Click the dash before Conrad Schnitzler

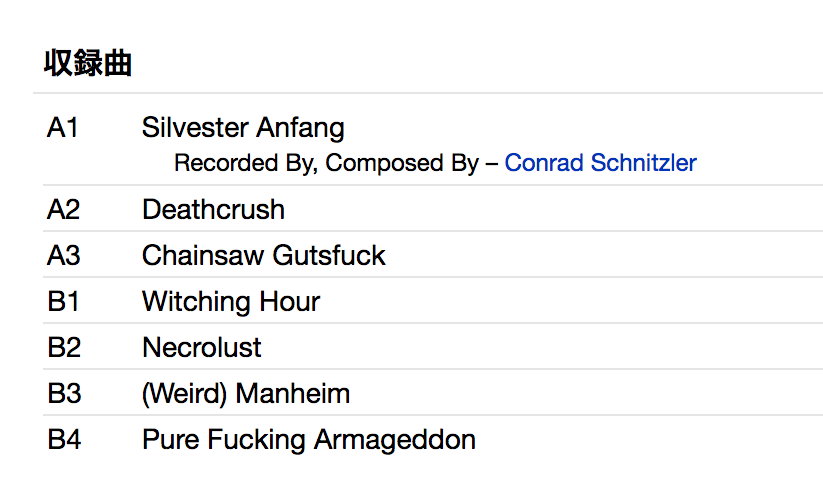pyautogui.click(x=491, y=163)
